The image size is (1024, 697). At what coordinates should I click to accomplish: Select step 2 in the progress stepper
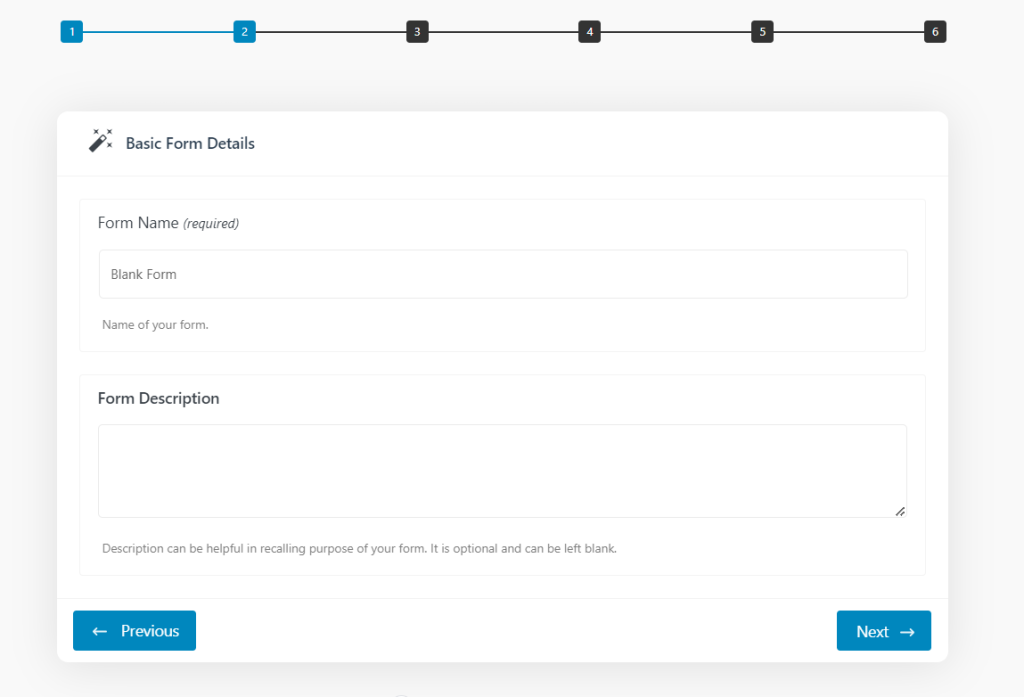(x=244, y=31)
